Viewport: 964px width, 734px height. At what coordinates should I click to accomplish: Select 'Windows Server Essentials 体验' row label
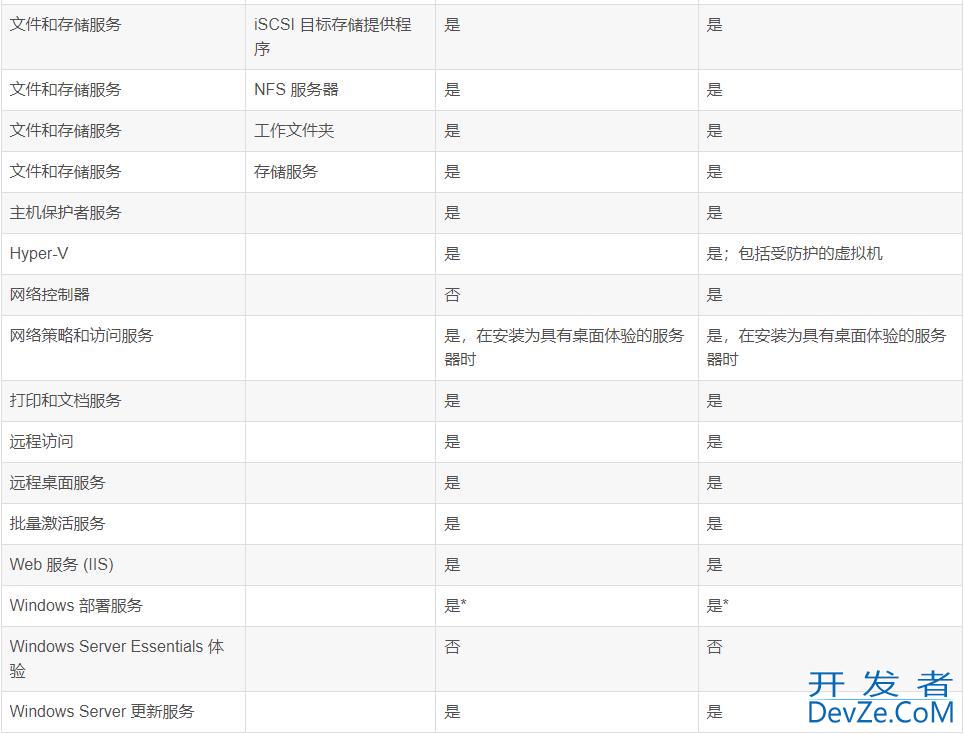click(117, 658)
